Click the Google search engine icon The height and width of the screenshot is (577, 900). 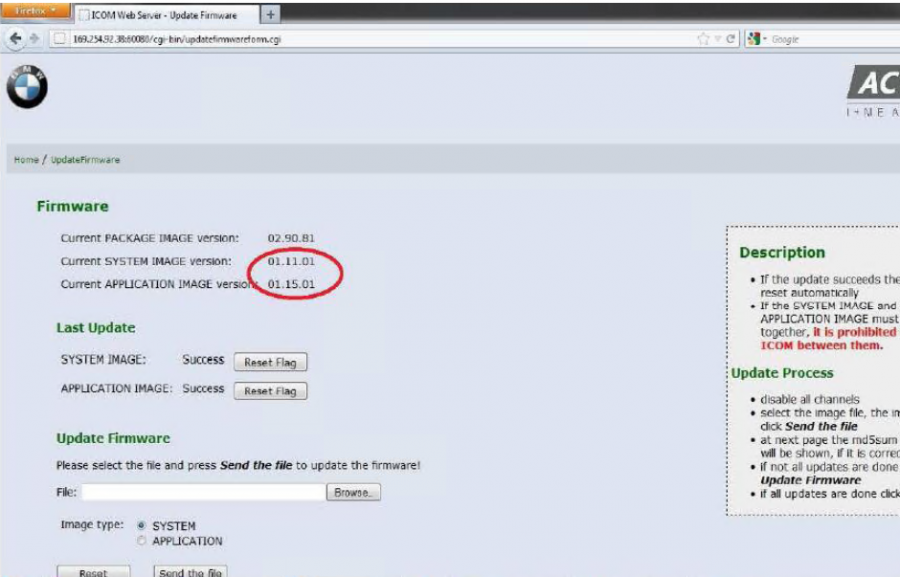click(752, 38)
